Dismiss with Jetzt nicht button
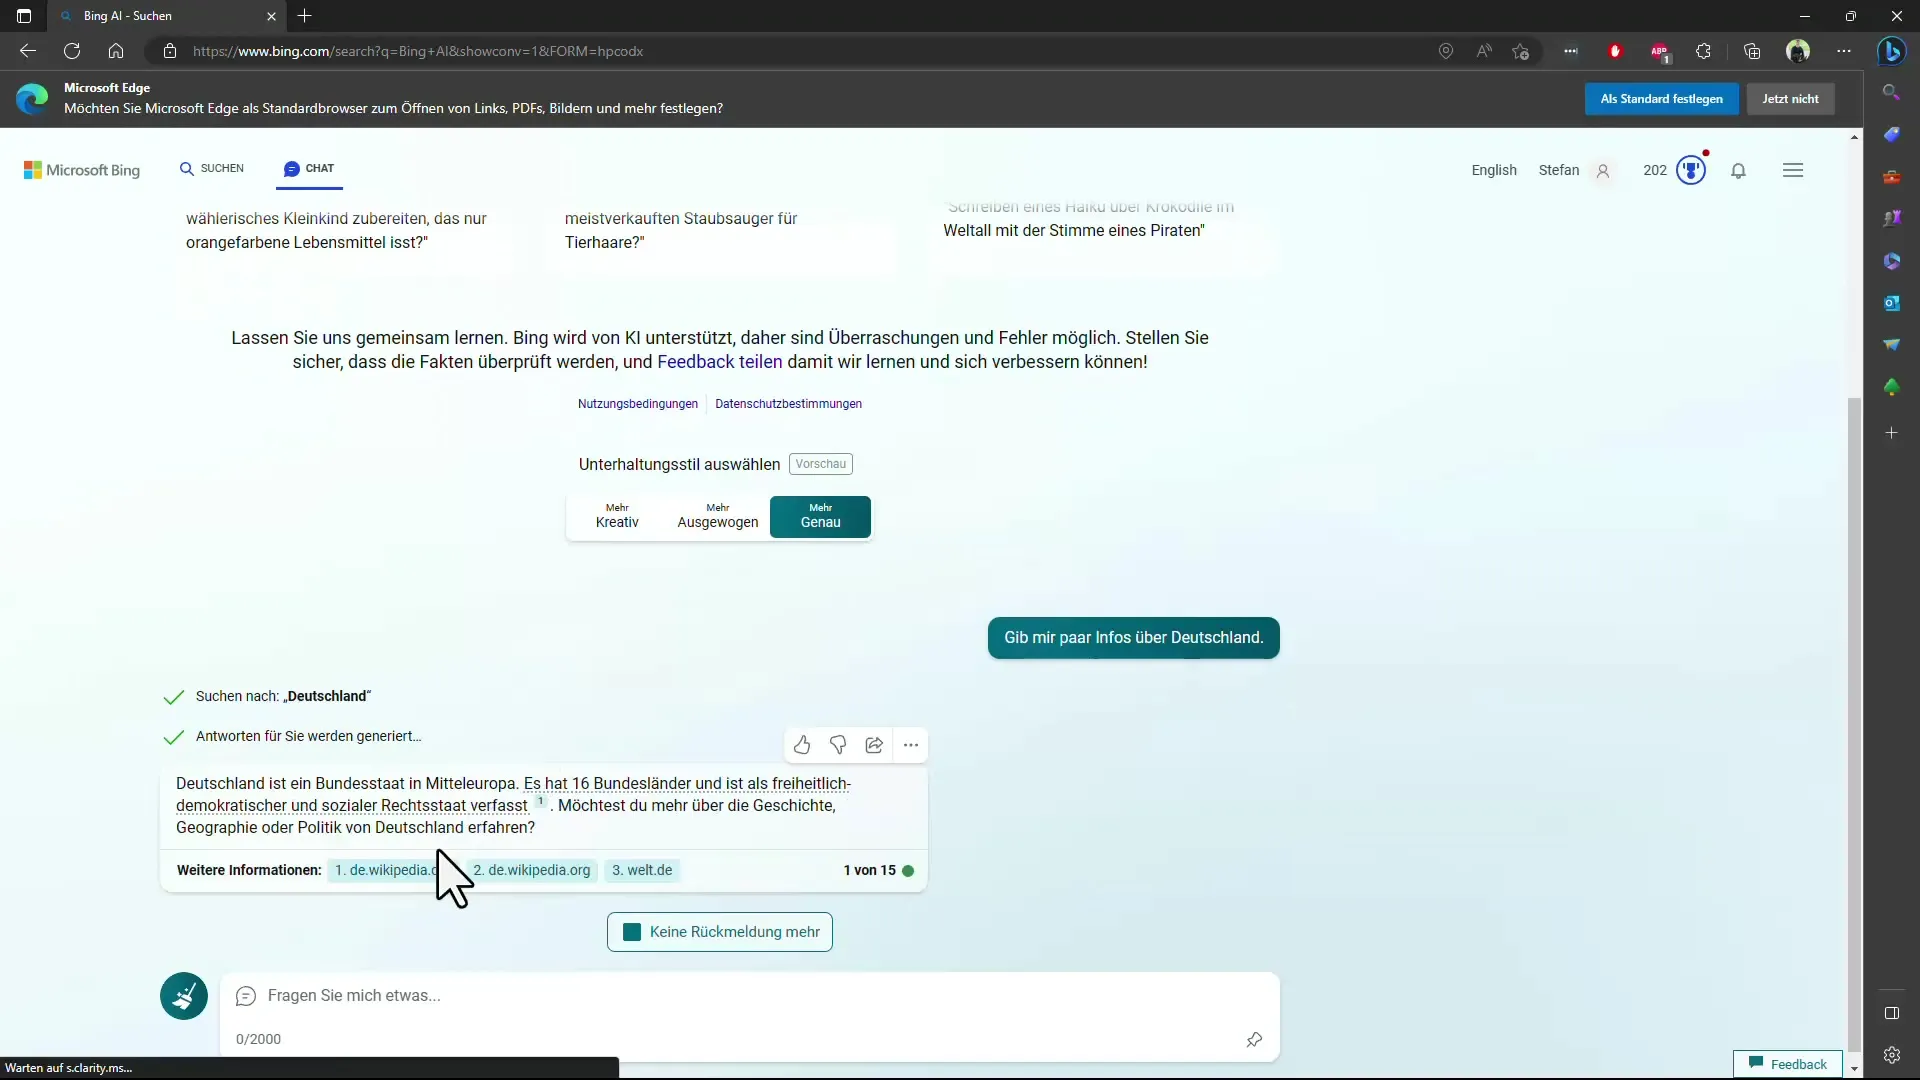 (x=1790, y=99)
